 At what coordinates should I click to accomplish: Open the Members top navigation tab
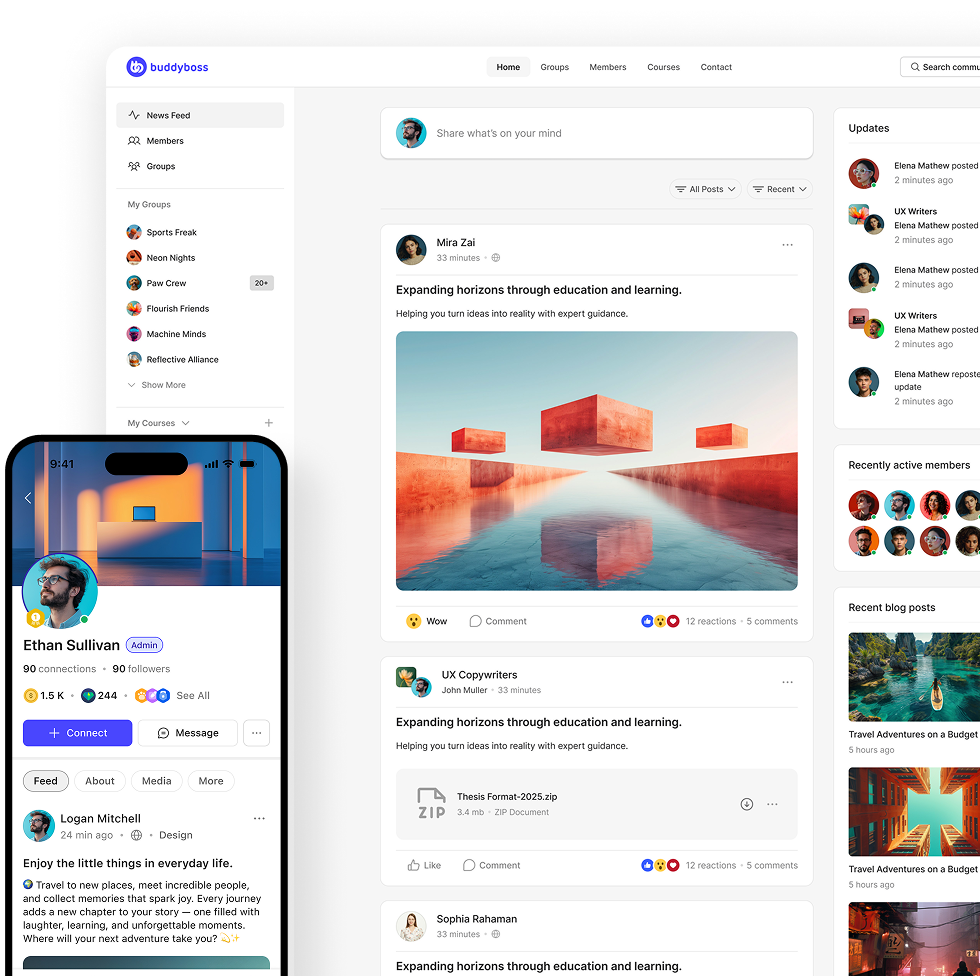pyautogui.click(x=608, y=67)
